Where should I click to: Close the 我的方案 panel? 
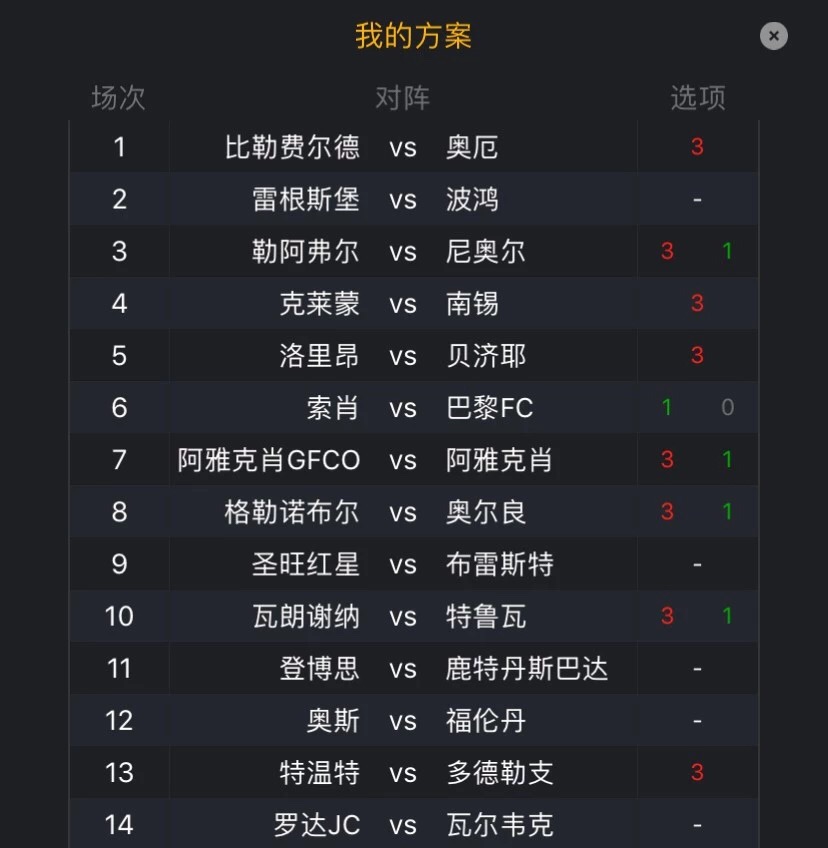773,36
